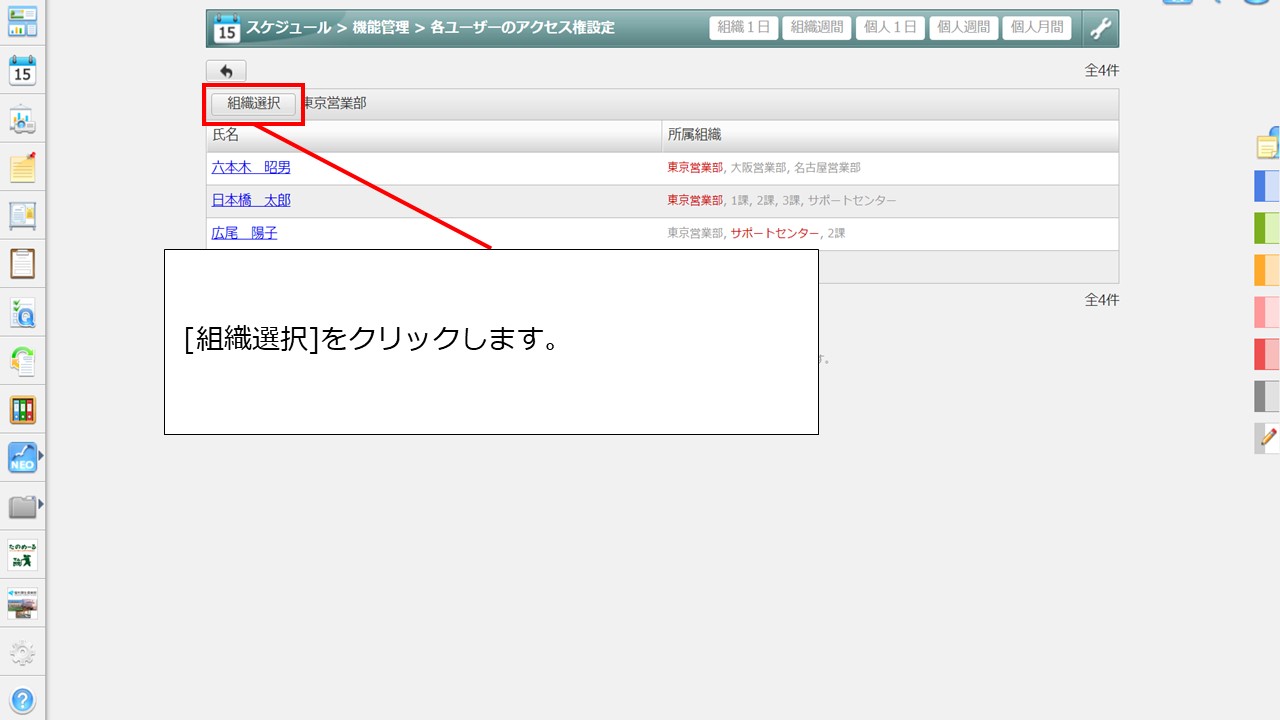Open the colored binders cabinet icon
The height and width of the screenshot is (720, 1280).
(22, 409)
